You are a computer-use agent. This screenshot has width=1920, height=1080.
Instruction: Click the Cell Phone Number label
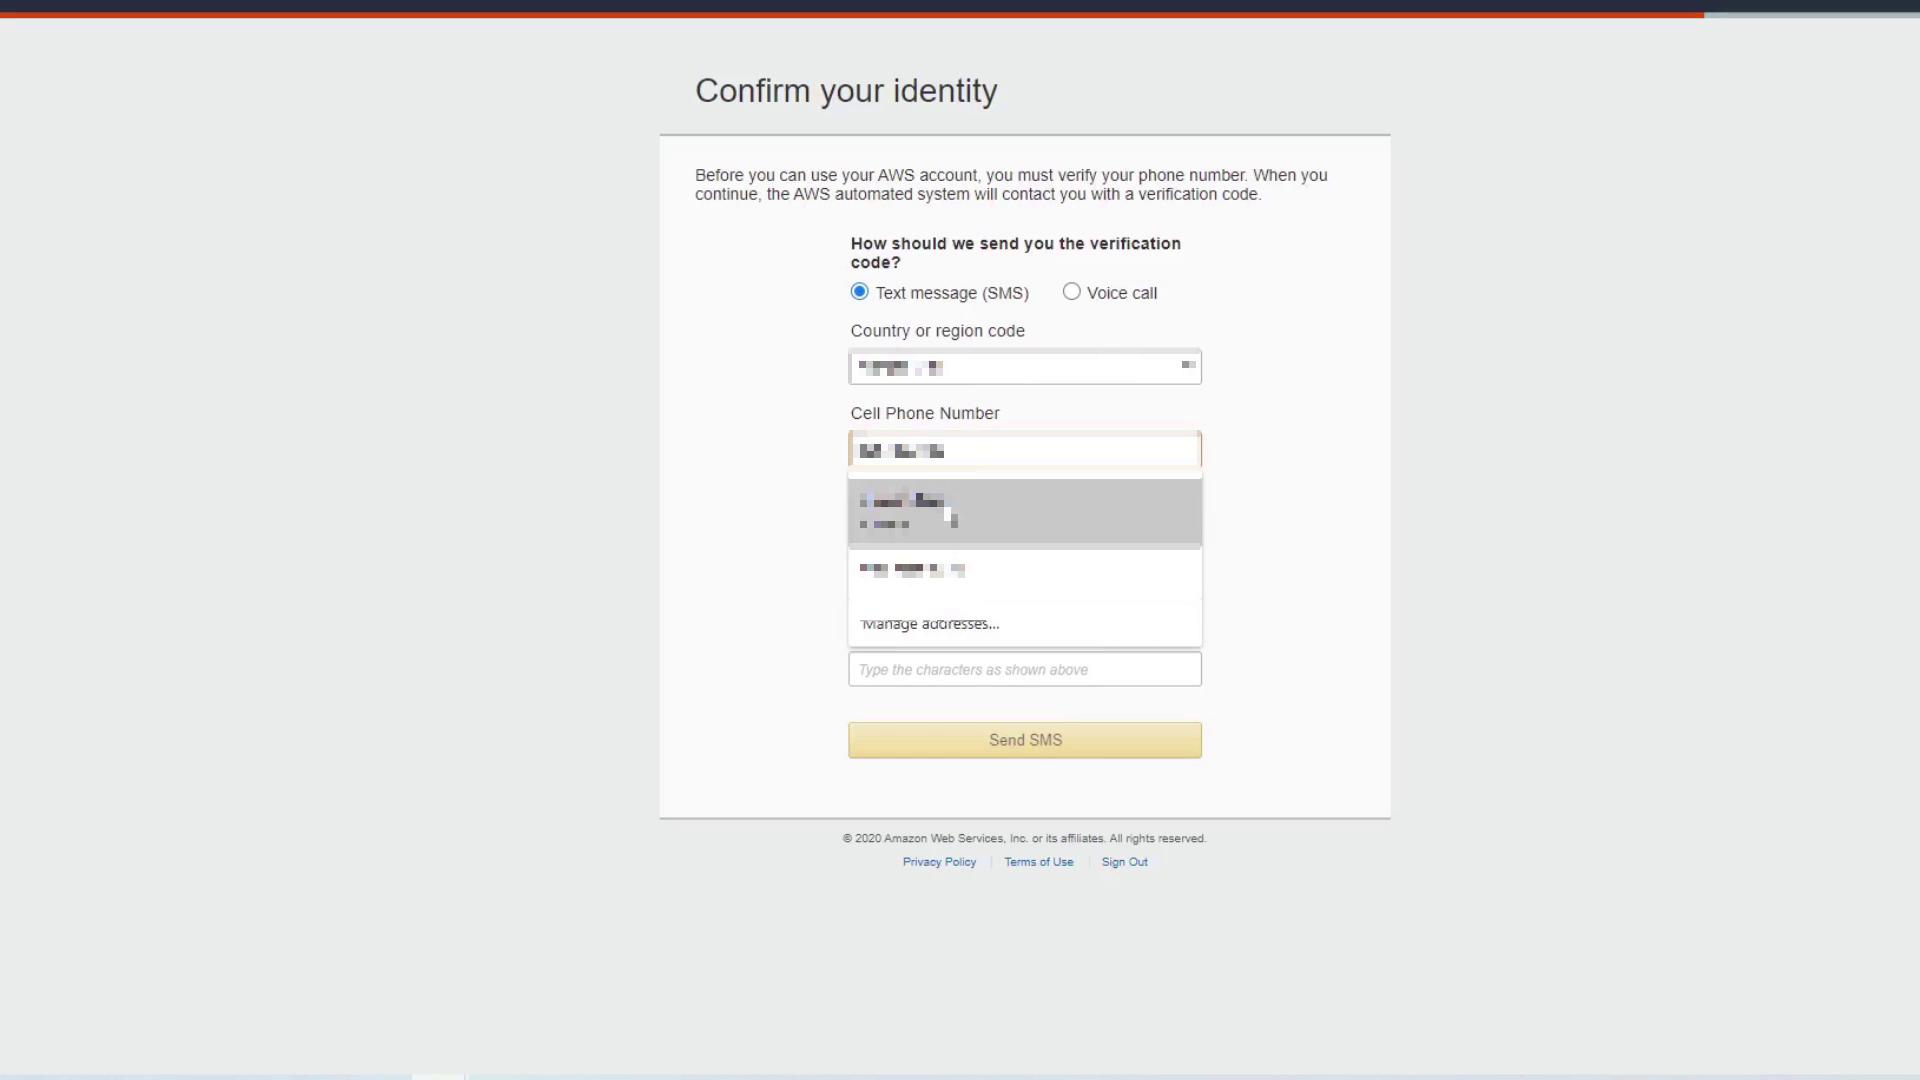click(925, 414)
